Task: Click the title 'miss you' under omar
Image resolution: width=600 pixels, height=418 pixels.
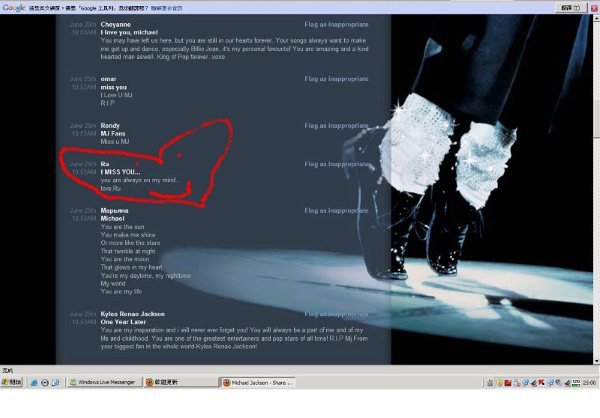Action: (114, 87)
